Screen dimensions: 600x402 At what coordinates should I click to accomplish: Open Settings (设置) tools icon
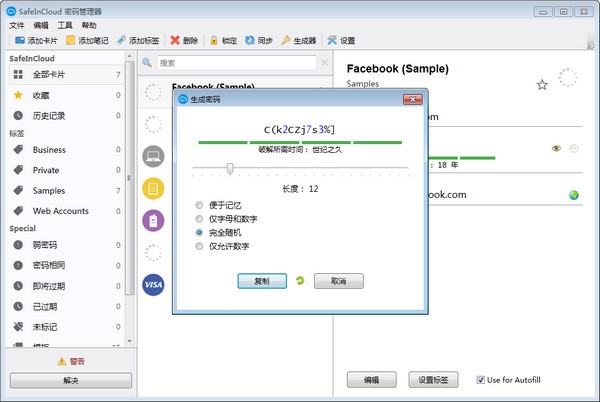tap(332, 40)
